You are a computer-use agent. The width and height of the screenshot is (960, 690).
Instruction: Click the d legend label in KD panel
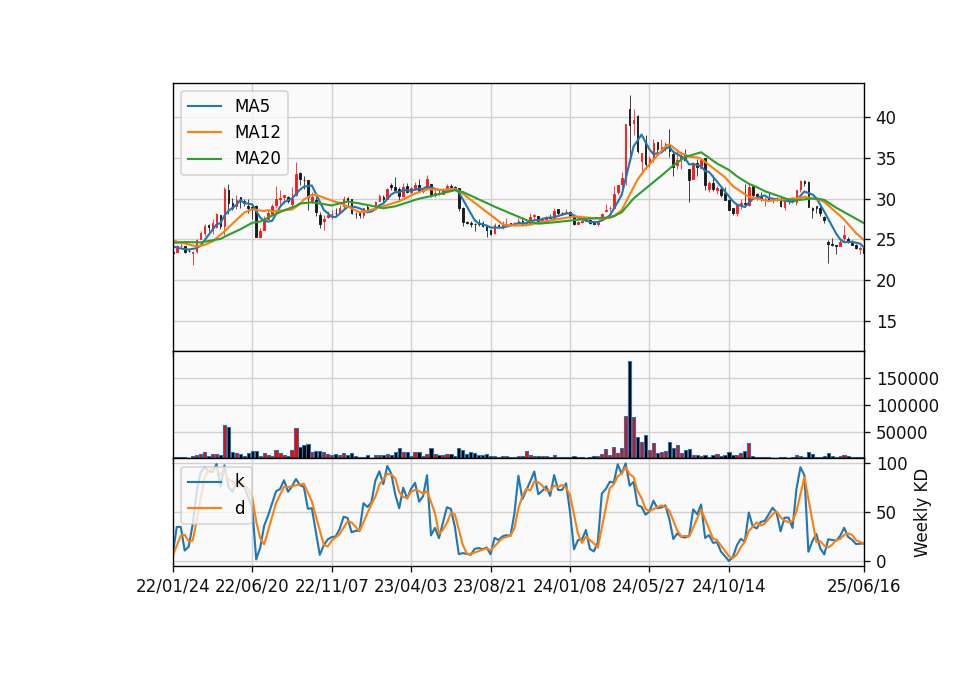tap(240, 508)
